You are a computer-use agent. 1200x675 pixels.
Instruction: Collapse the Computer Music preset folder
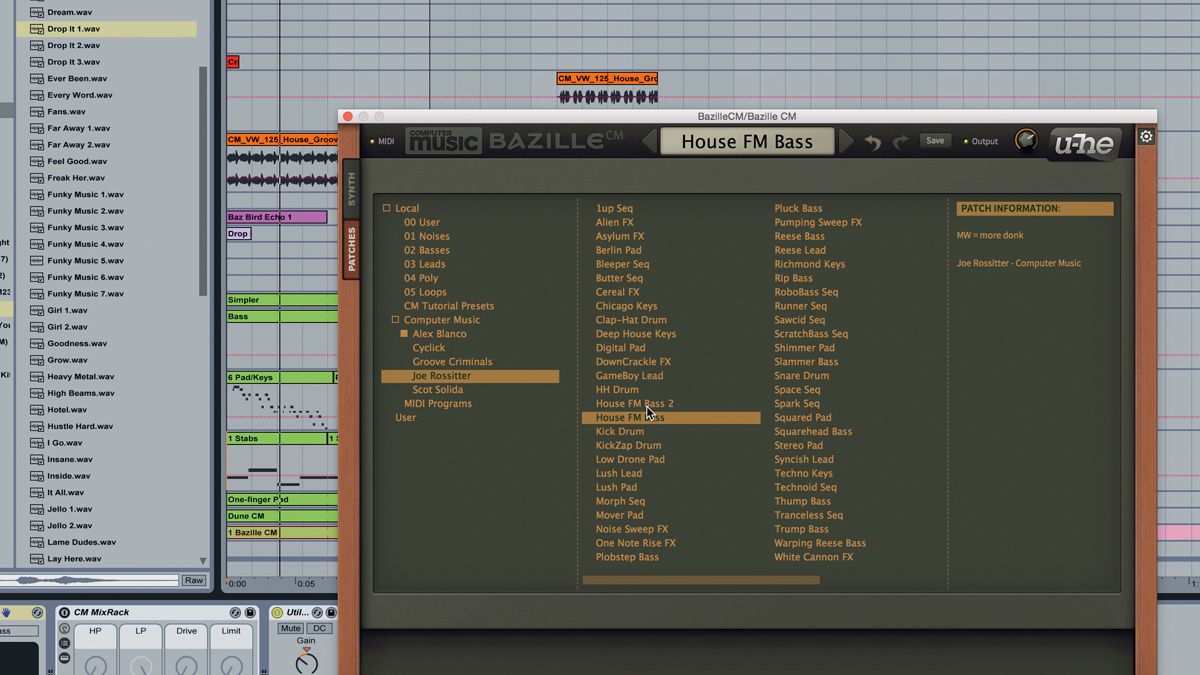click(394, 319)
